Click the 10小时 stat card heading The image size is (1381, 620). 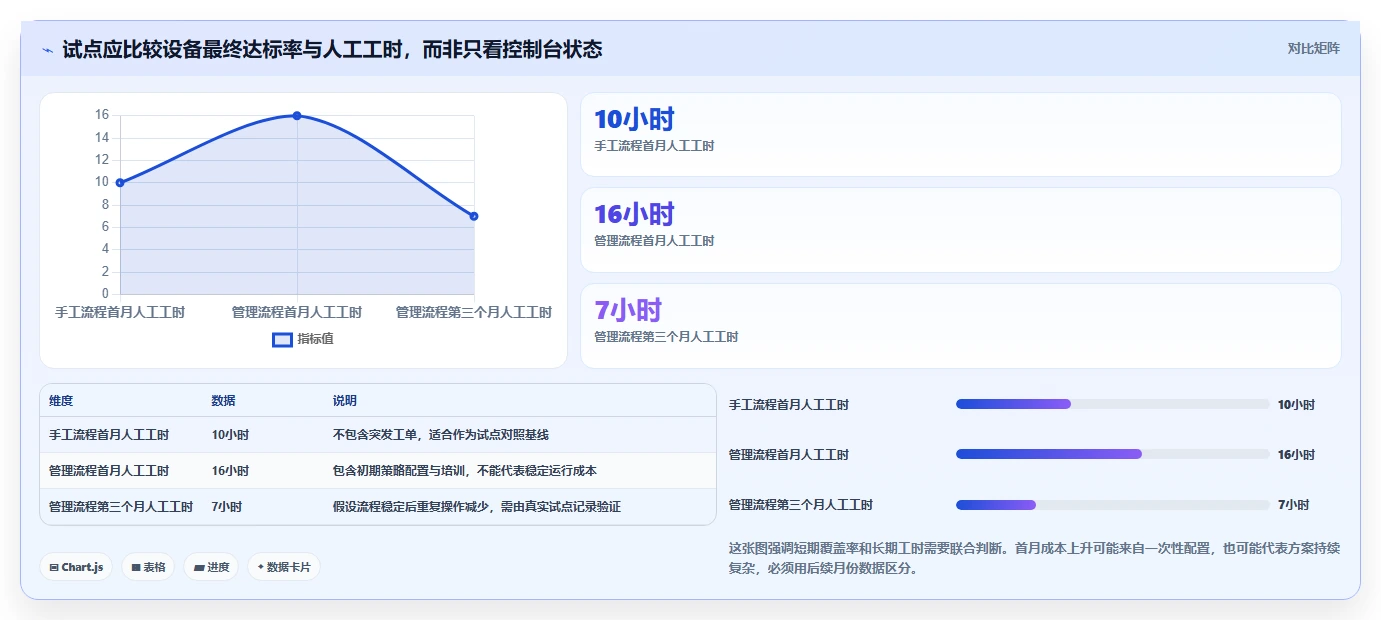click(634, 120)
